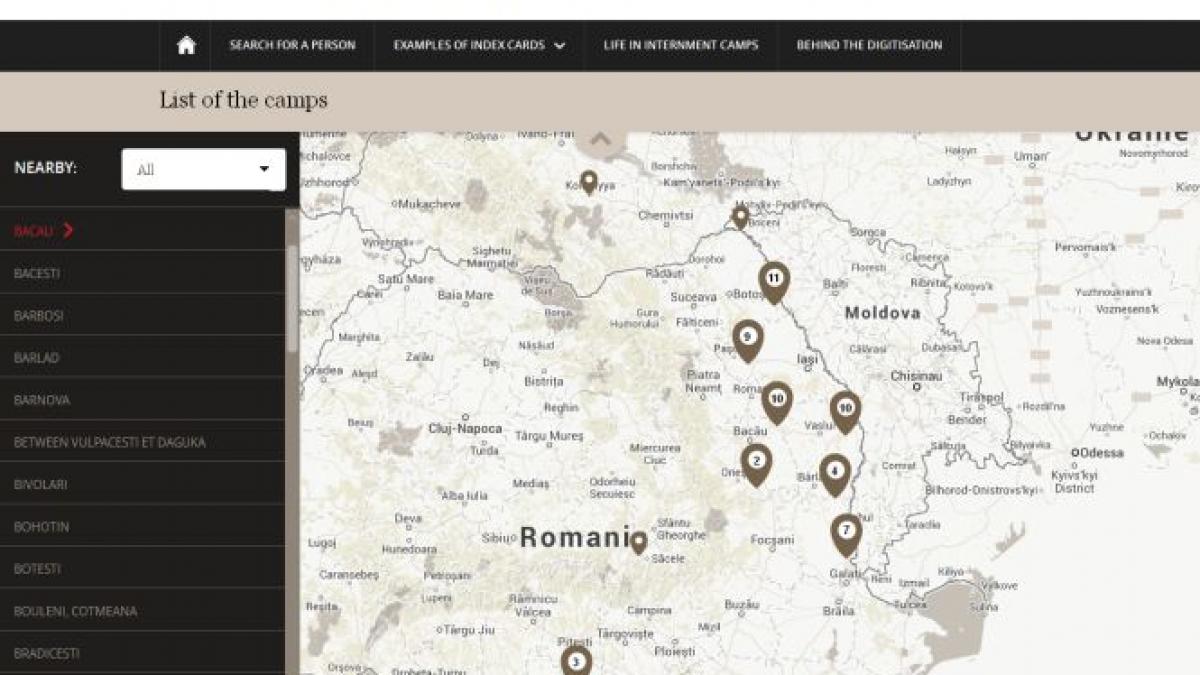Open the marker labeled 10 near Bacau

pyautogui.click(x=777, y=397)
